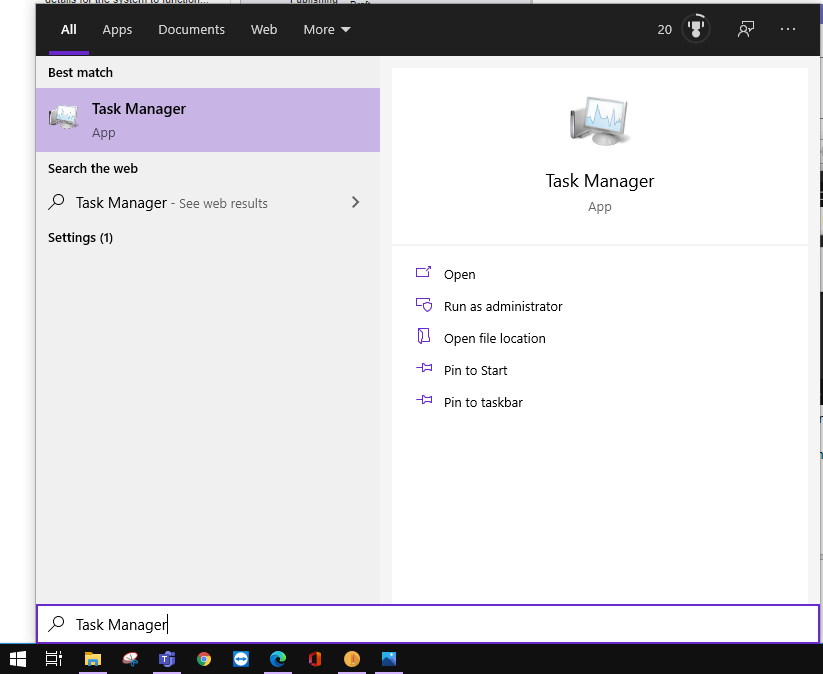Open the Windows Start button
This screenshot has height=674, width=823.
click(18, 659)
